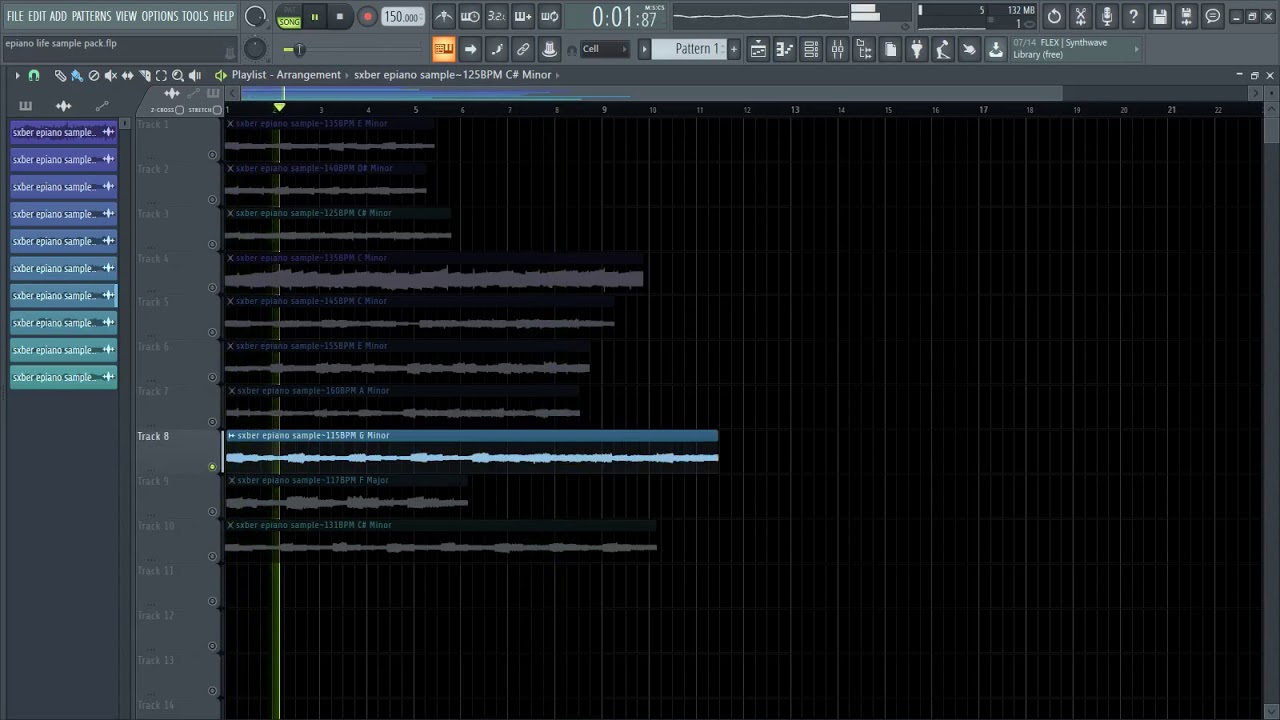Toggle wait for input to start playing

point(470,17)
